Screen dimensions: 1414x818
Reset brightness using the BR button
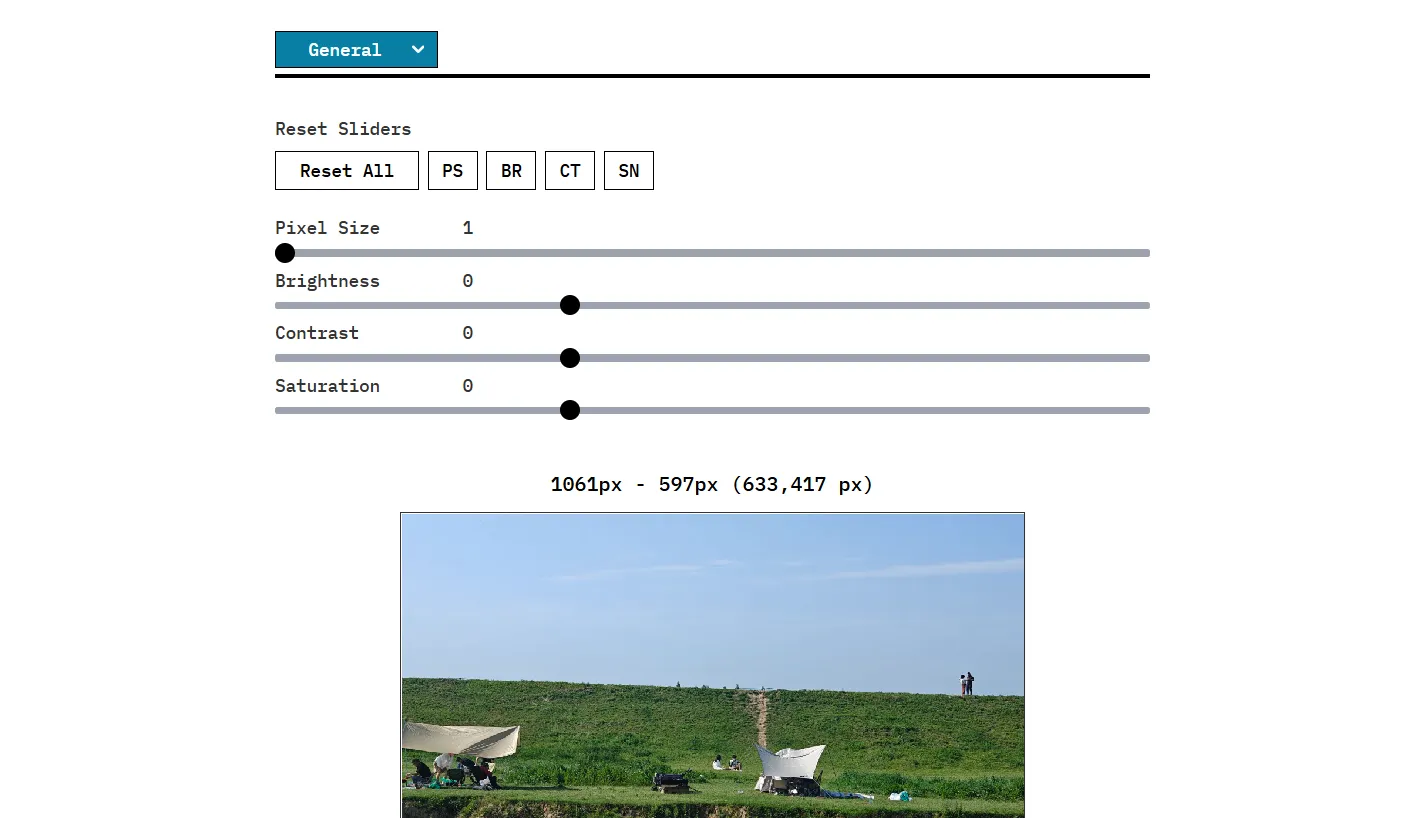click(511, 171)
